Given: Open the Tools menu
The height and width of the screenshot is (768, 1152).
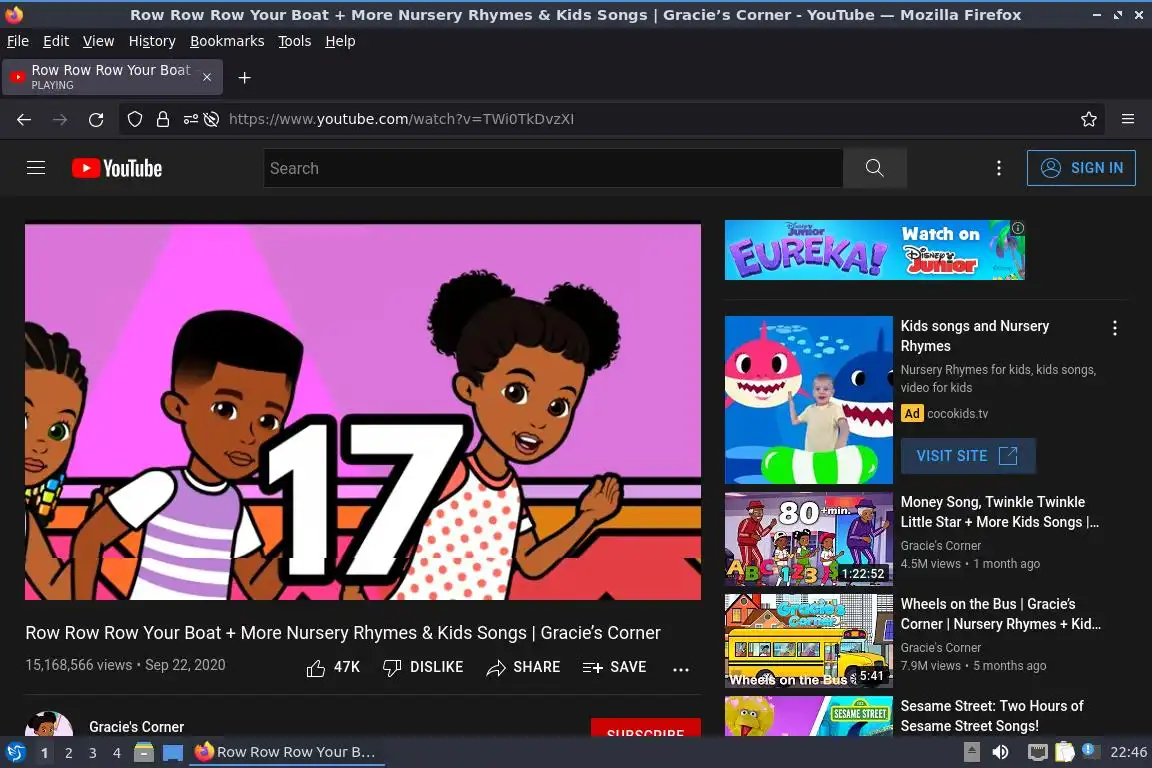Looking at the screenshot, I should pyautogui.click(x=295, y=41).
